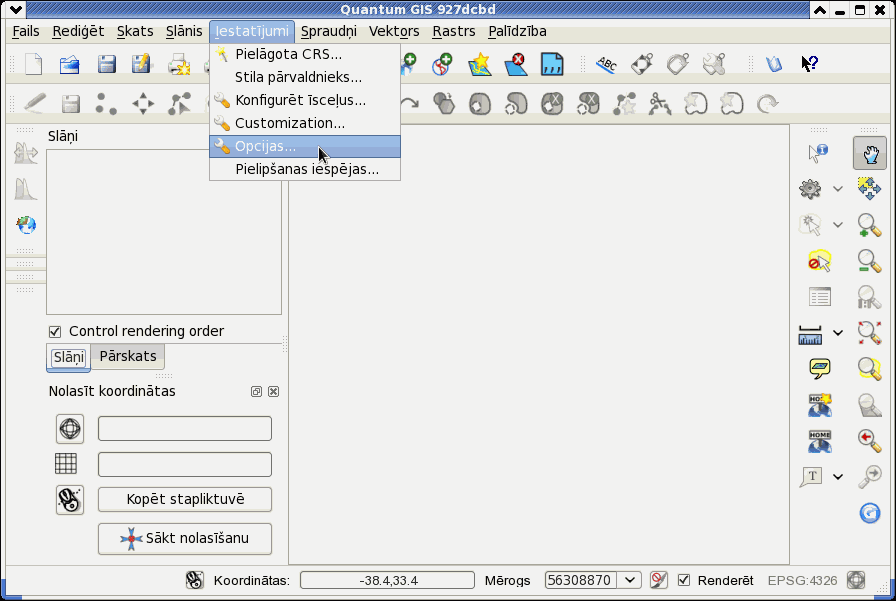Open project via the folder icon
Image resolution: width=896 pixels, height=601 pixels.
69,65
